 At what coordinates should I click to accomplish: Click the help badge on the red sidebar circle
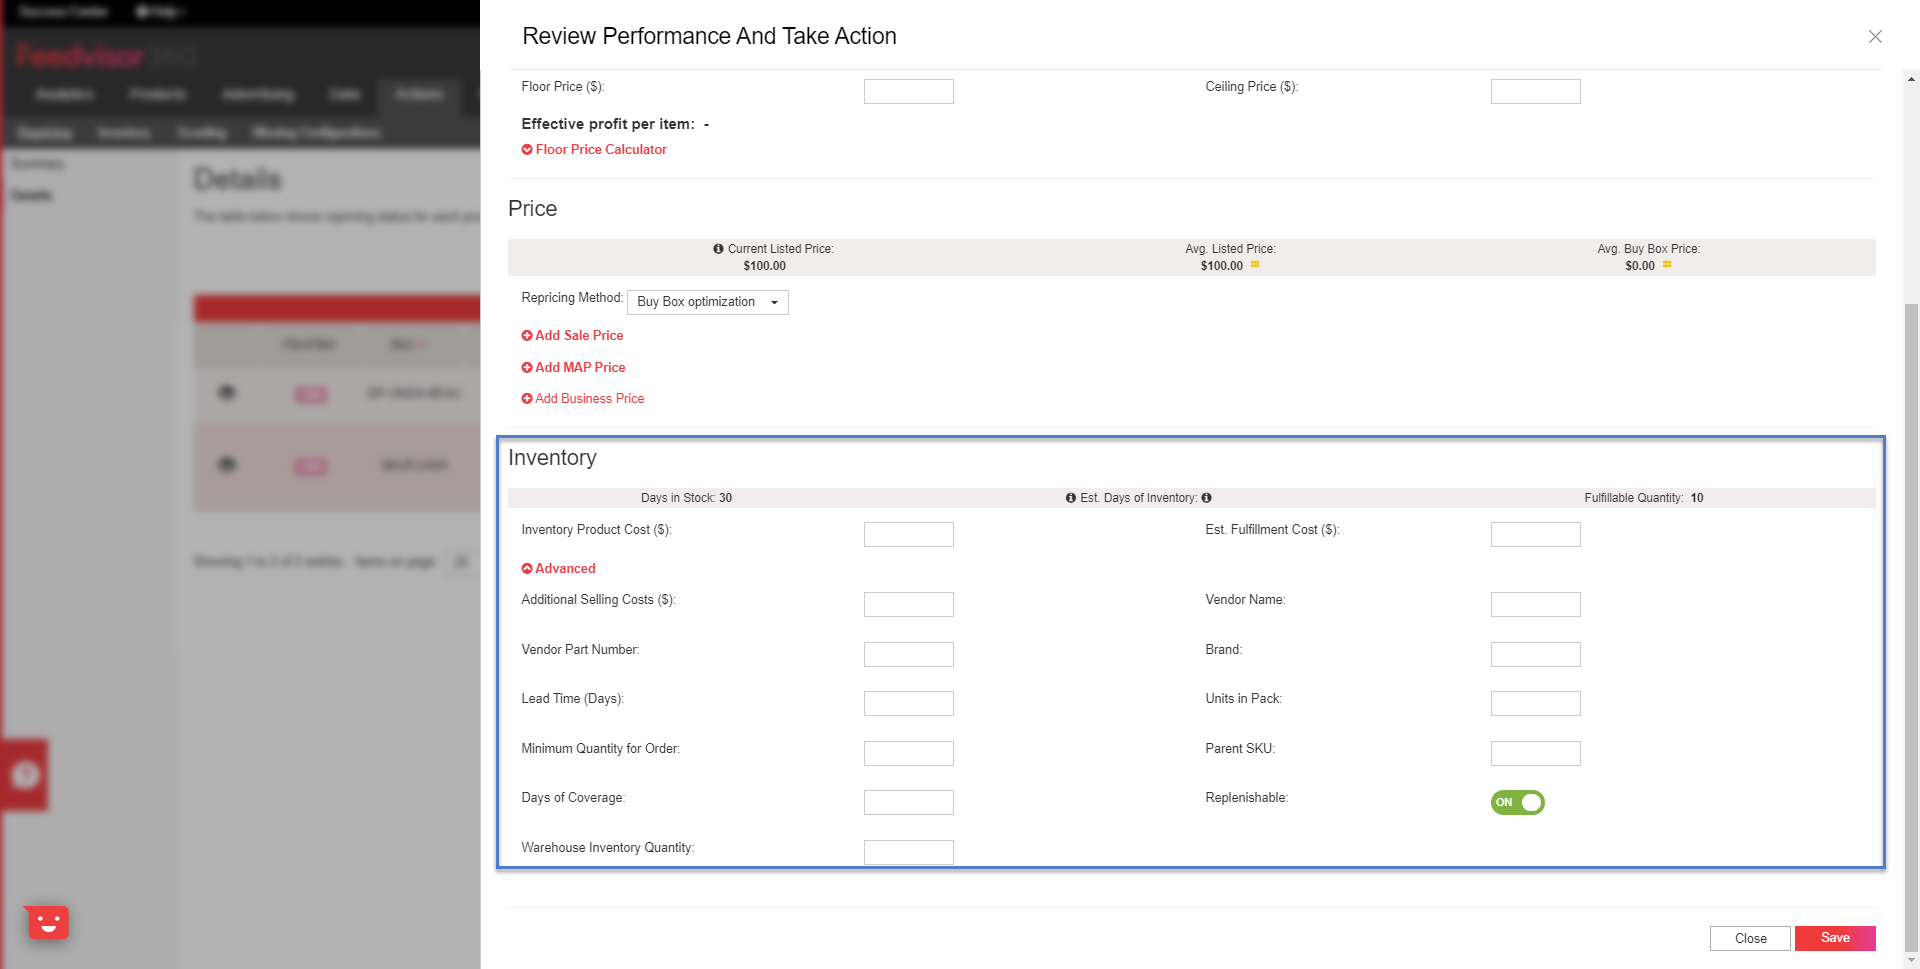point(25,775)
